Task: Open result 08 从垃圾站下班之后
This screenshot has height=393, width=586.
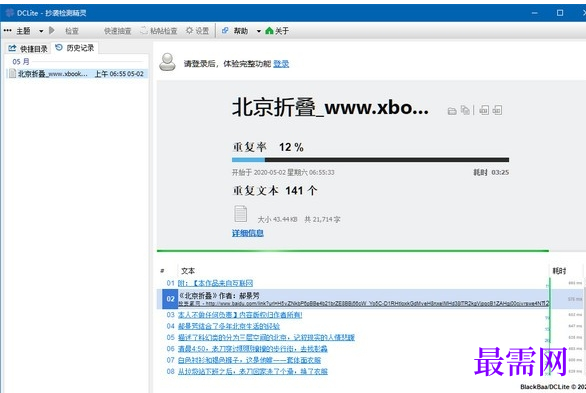Action: click(253, 371)
